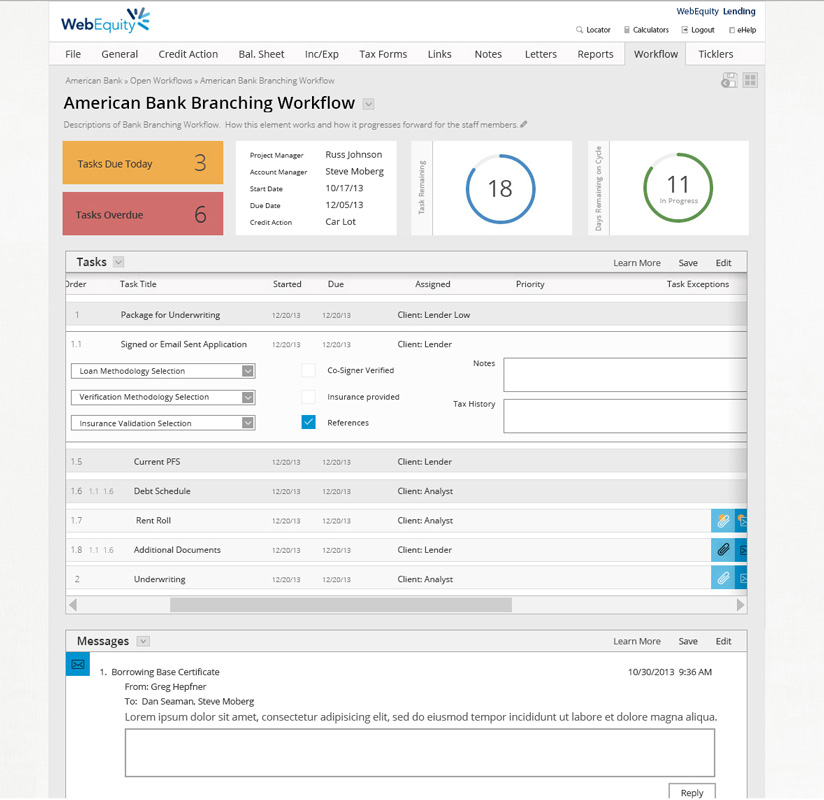This screenshot has width=824, height=800.
Task: Click the paperclip icon on Underwriting row
Action: coord(722,579)
